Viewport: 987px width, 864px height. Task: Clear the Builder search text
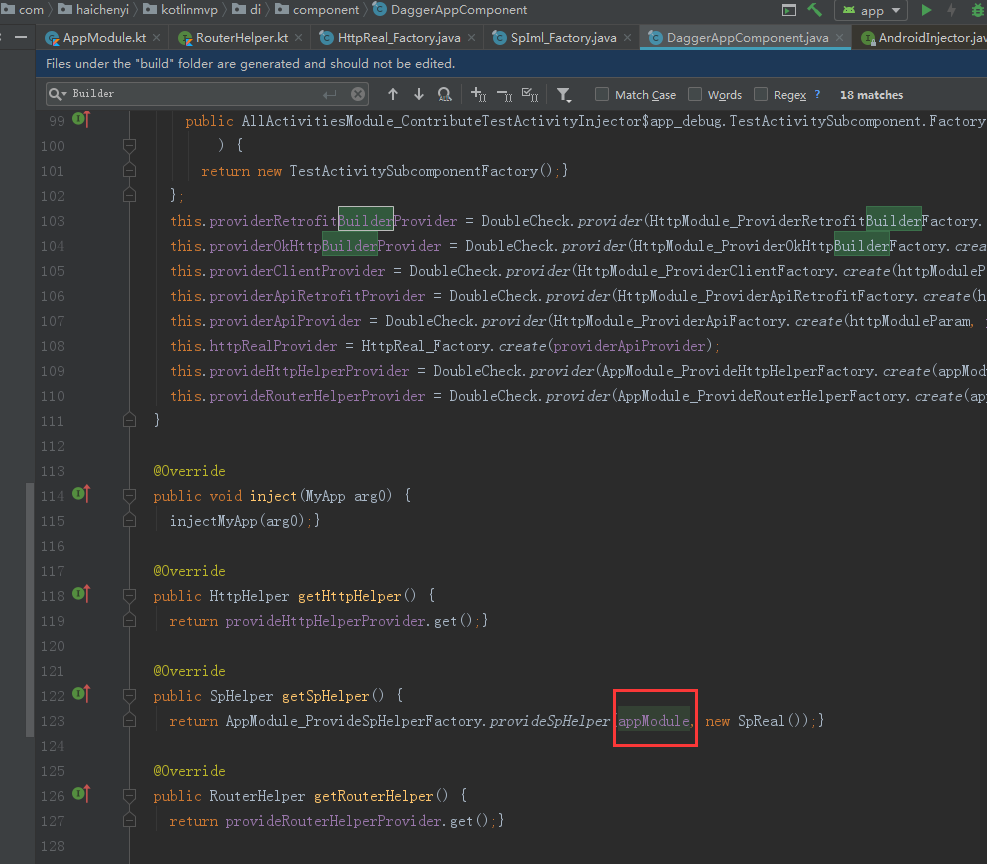point(358,94)
